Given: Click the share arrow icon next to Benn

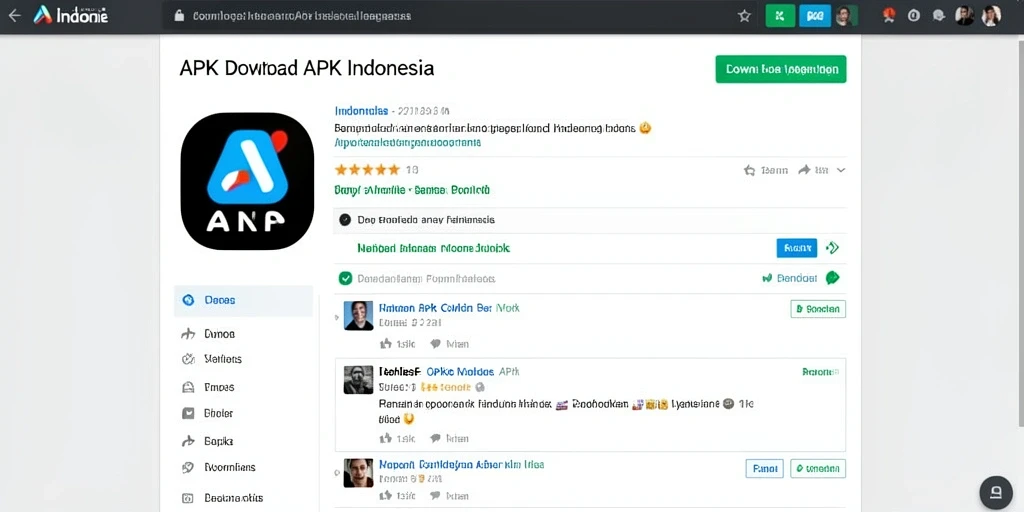Looking at the screenshot, I should tap(803, 170).
